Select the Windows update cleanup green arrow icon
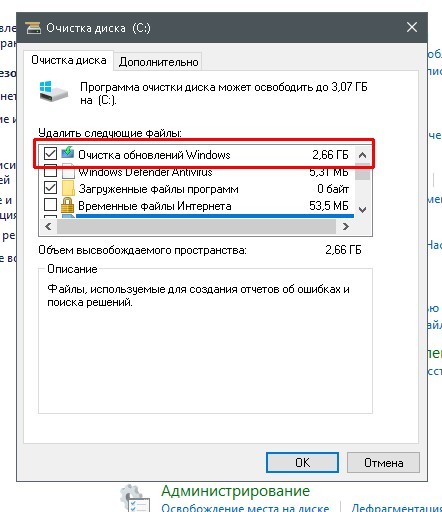The height and width of the screenshot is (512, 442). (x=68, y=153)
